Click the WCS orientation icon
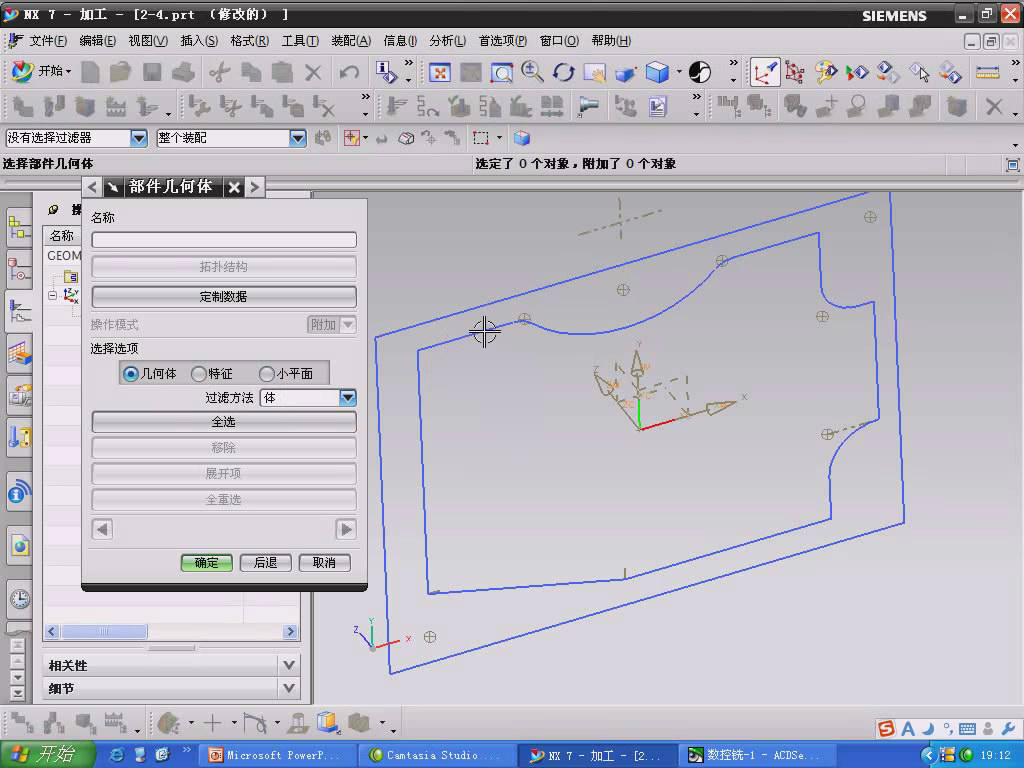The height and width of the screenshot is (768, 1024). pos(765,72)
